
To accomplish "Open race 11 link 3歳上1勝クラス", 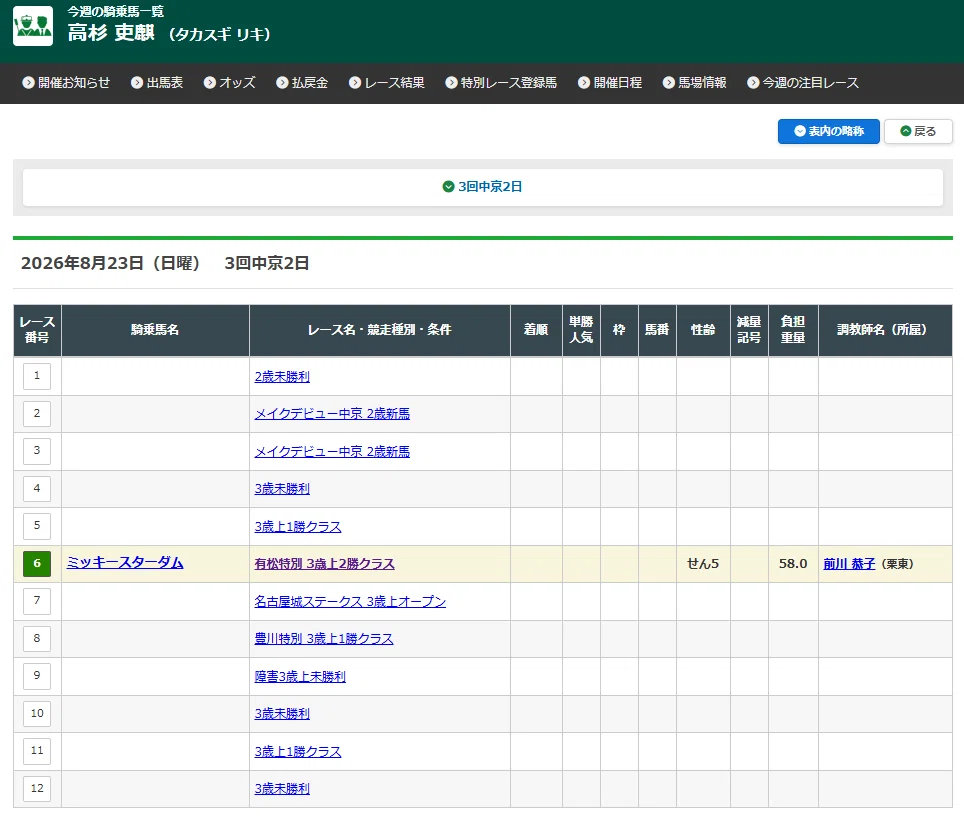I will click(298, 752).
